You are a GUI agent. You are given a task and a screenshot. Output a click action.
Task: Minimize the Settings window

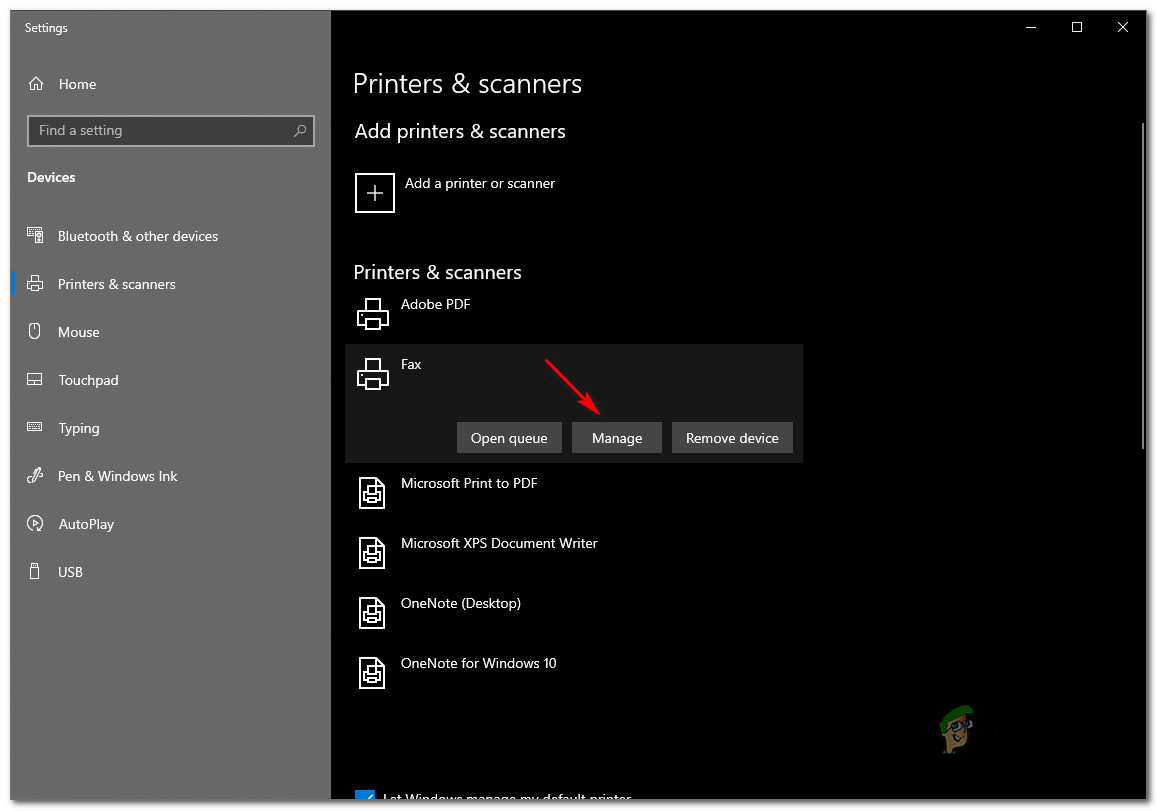(1031, 27)
